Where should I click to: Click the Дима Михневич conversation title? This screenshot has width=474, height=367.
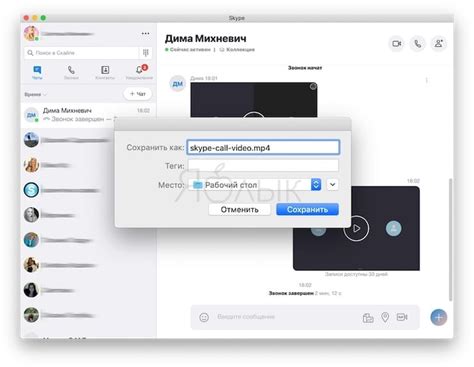click(x=206, y=39)
